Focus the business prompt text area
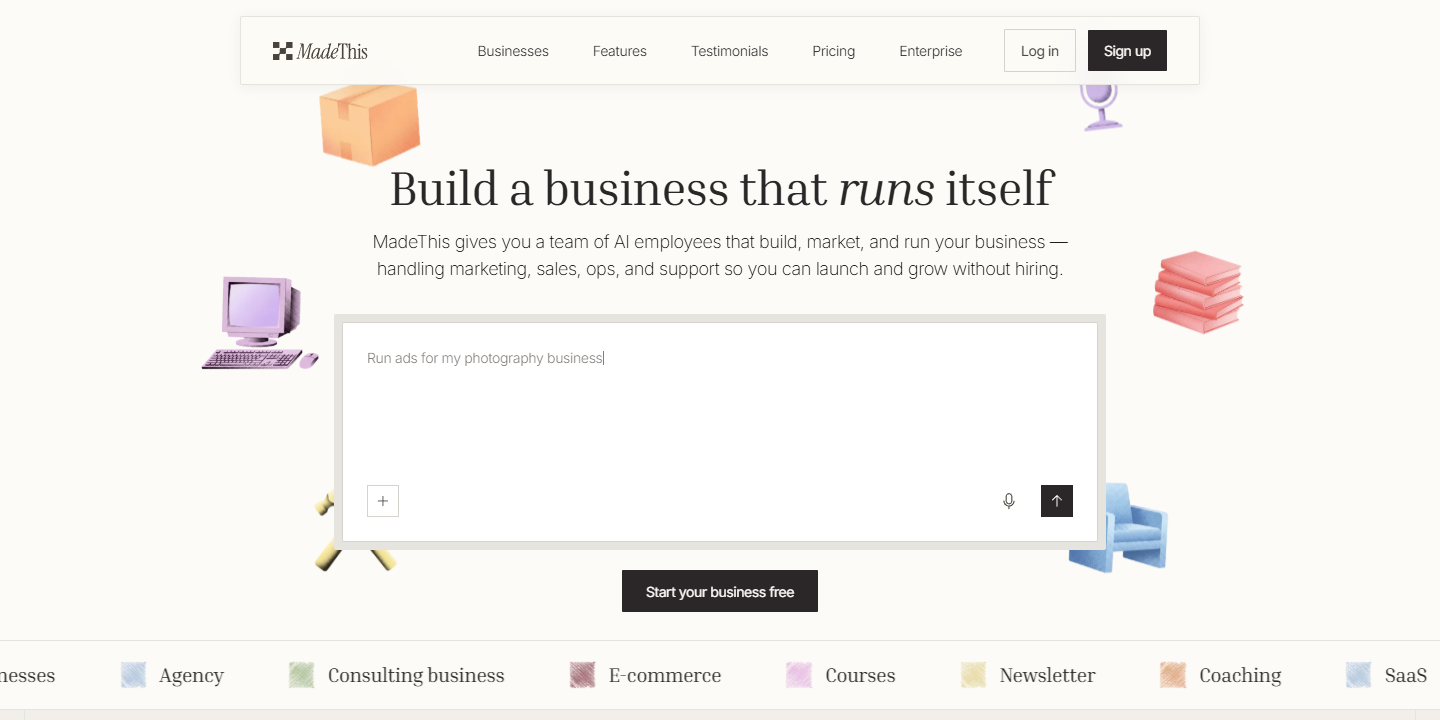Viewport: 1440px width, 720px height. 720,410
